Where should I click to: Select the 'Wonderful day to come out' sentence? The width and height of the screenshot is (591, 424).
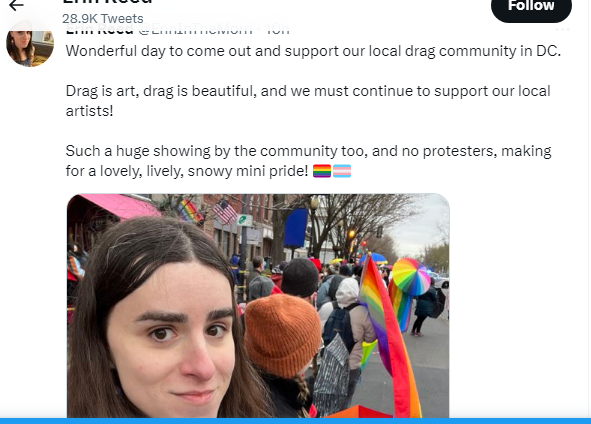point(313,51)
